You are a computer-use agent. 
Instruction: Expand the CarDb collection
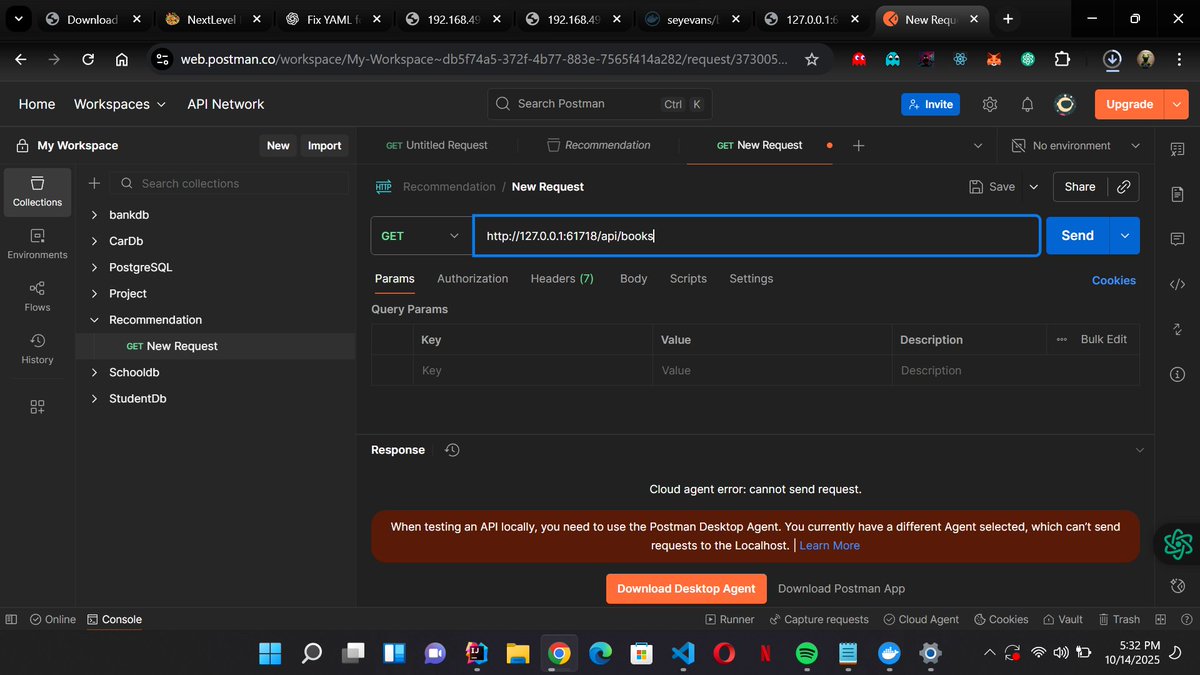(95, 241)
